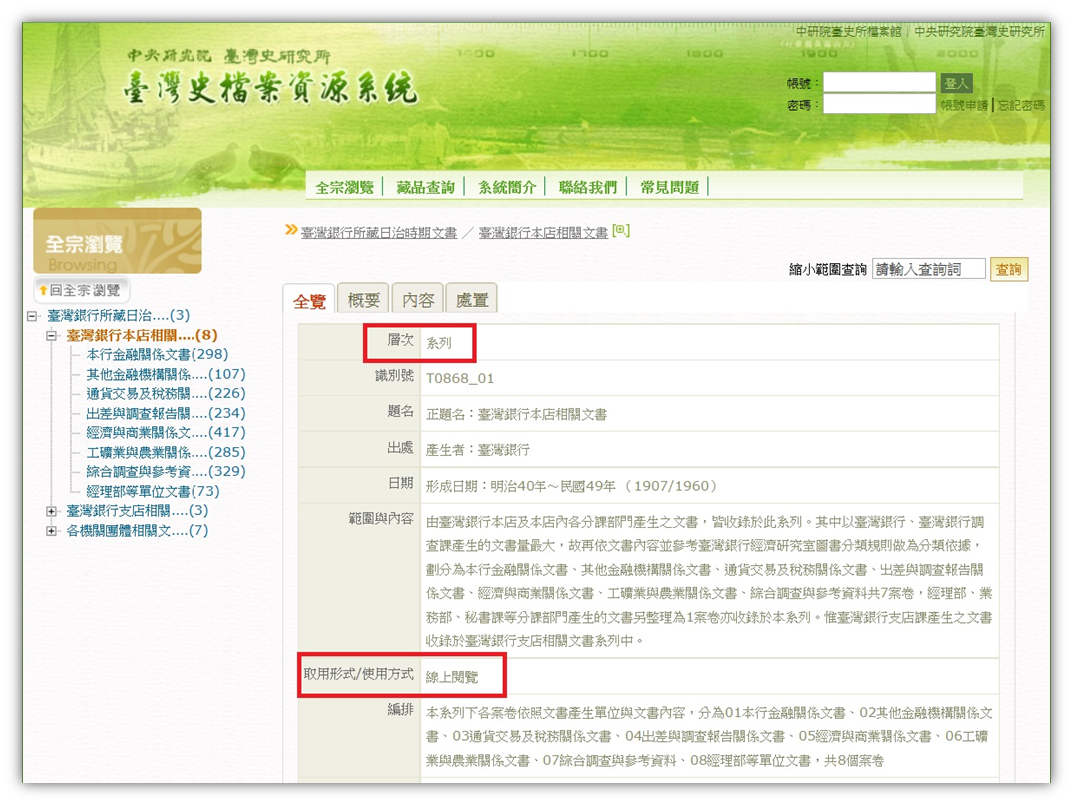
Task: Click the small green icon after the breadcrumb
Action: [x=621, y=231]
